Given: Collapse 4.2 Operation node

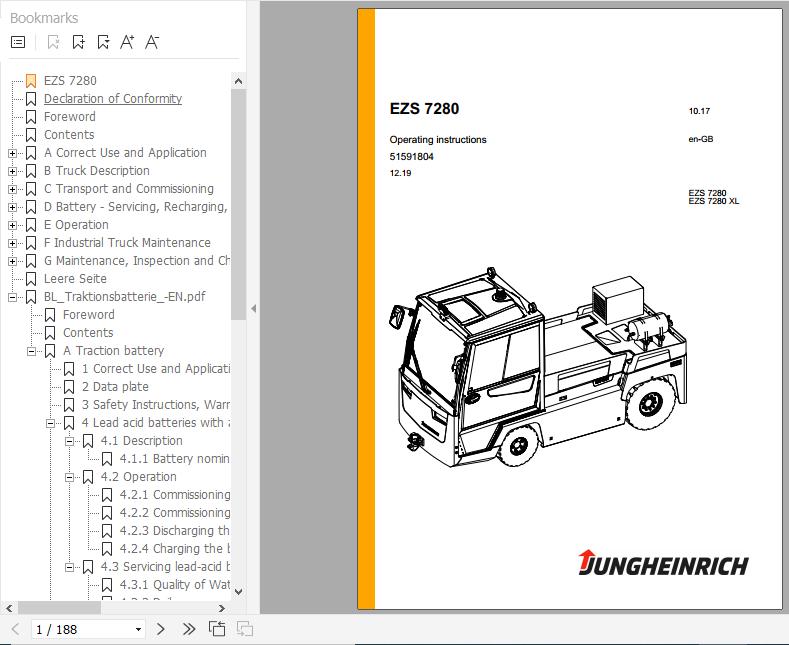Looking at the screenshot, I should pos(69,477).
